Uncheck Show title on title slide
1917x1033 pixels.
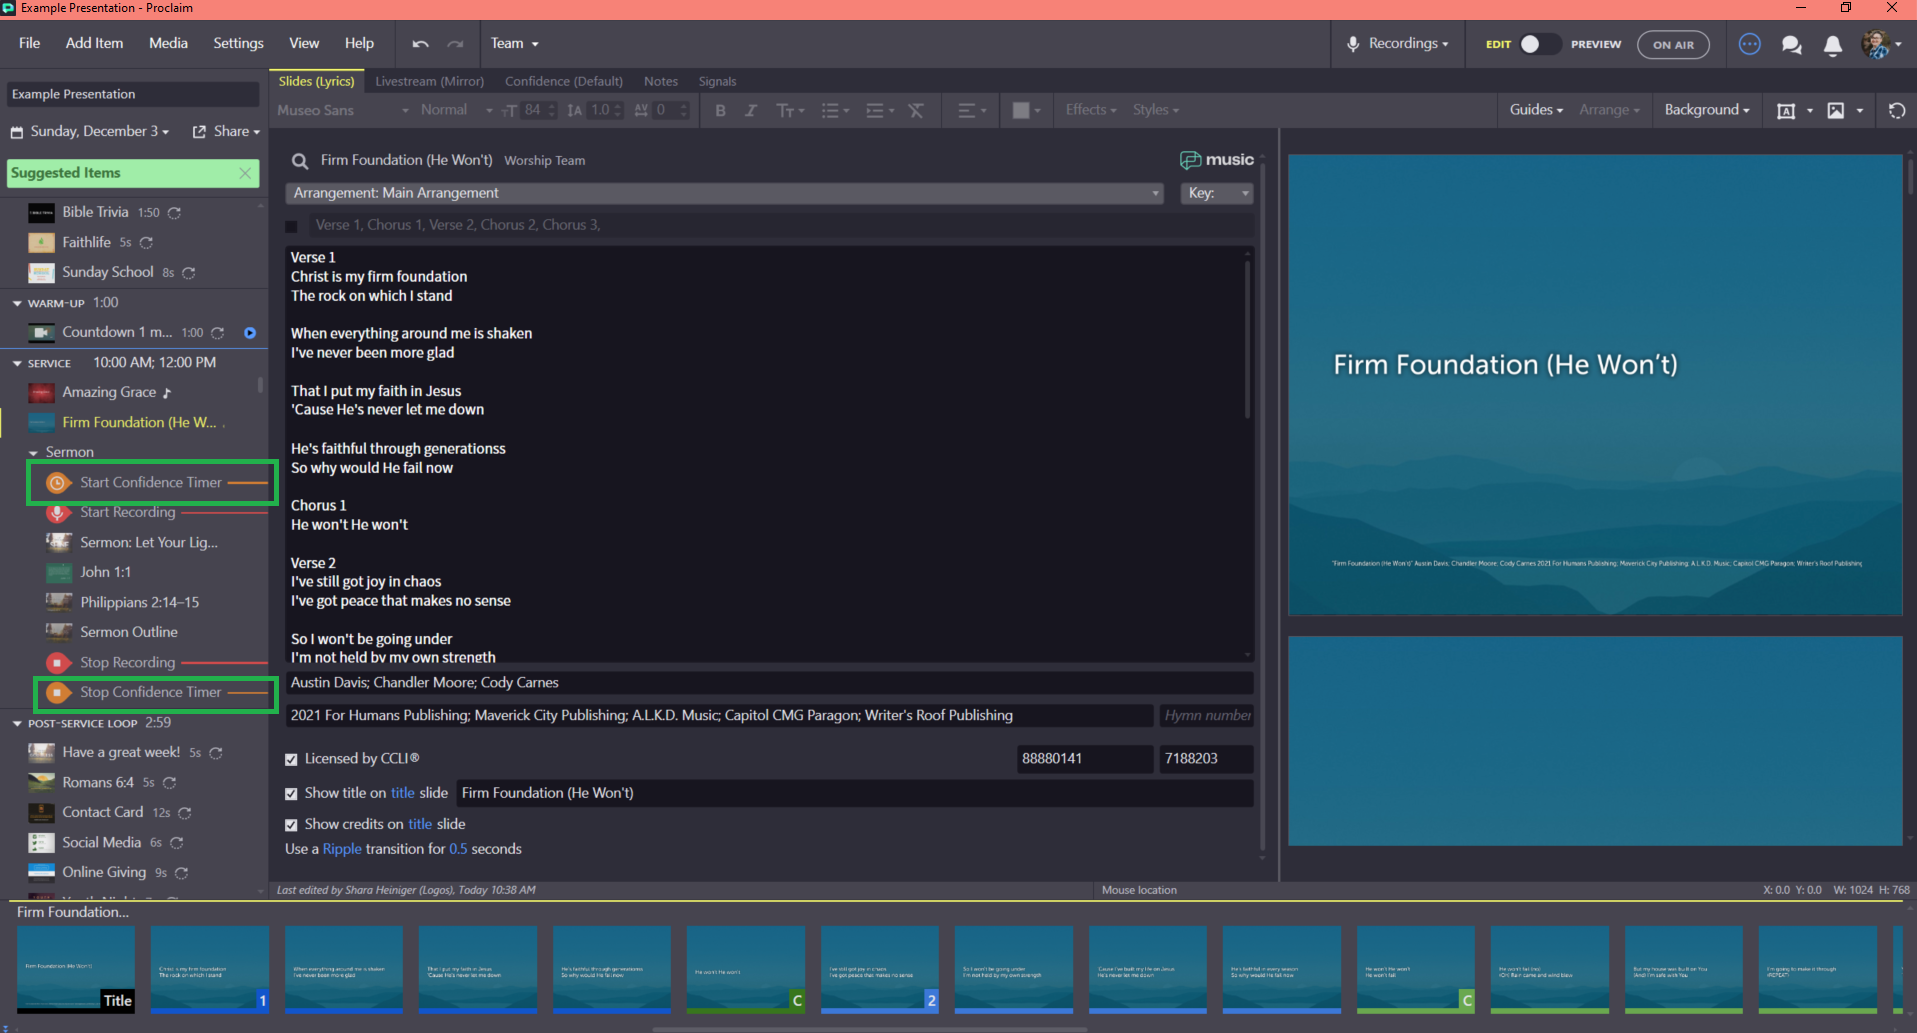click(291, 794)
